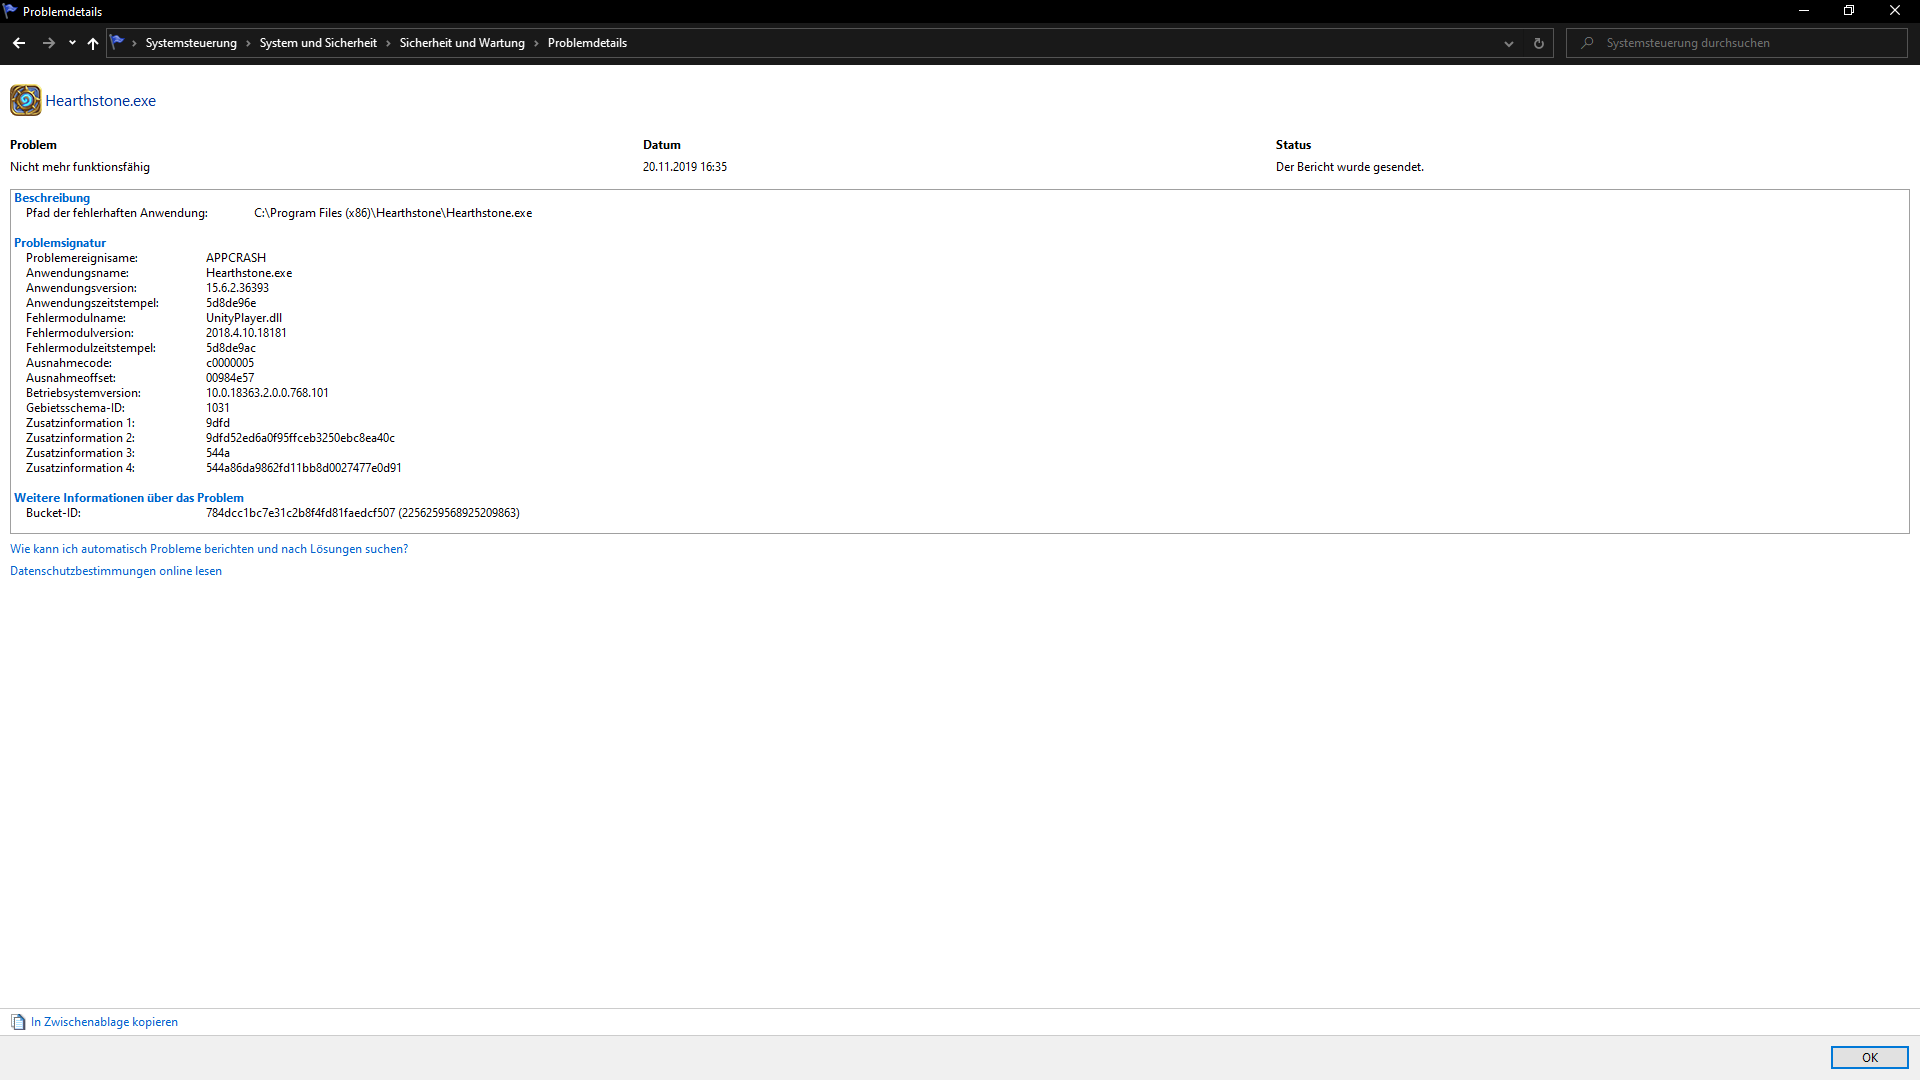Click the clipboard copy icon at bottom
The image size is (1920, 1080).
(x=18, y=1022)
